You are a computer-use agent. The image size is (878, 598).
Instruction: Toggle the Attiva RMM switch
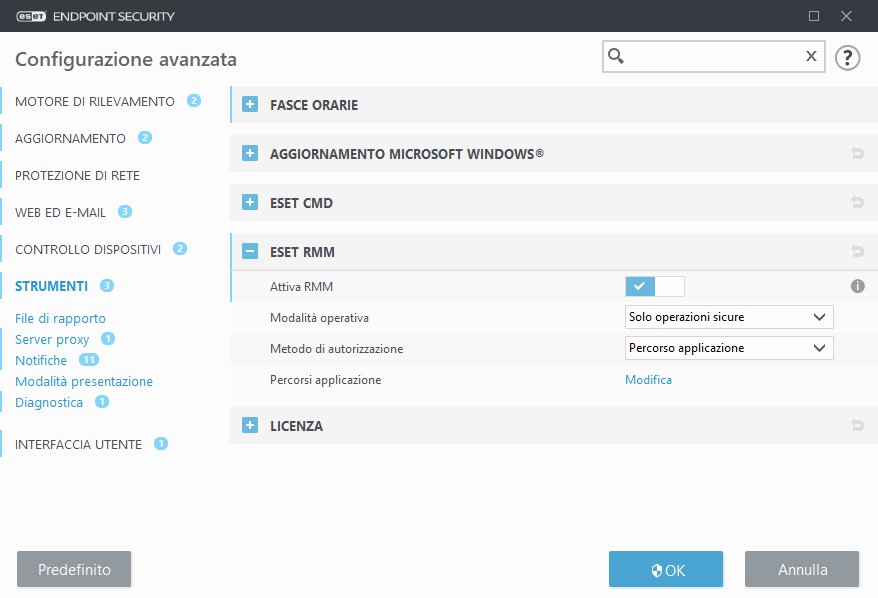click(x=655, y=287)
